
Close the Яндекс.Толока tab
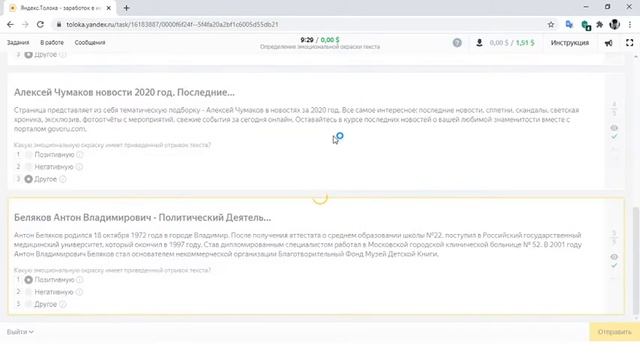point(109,8)
